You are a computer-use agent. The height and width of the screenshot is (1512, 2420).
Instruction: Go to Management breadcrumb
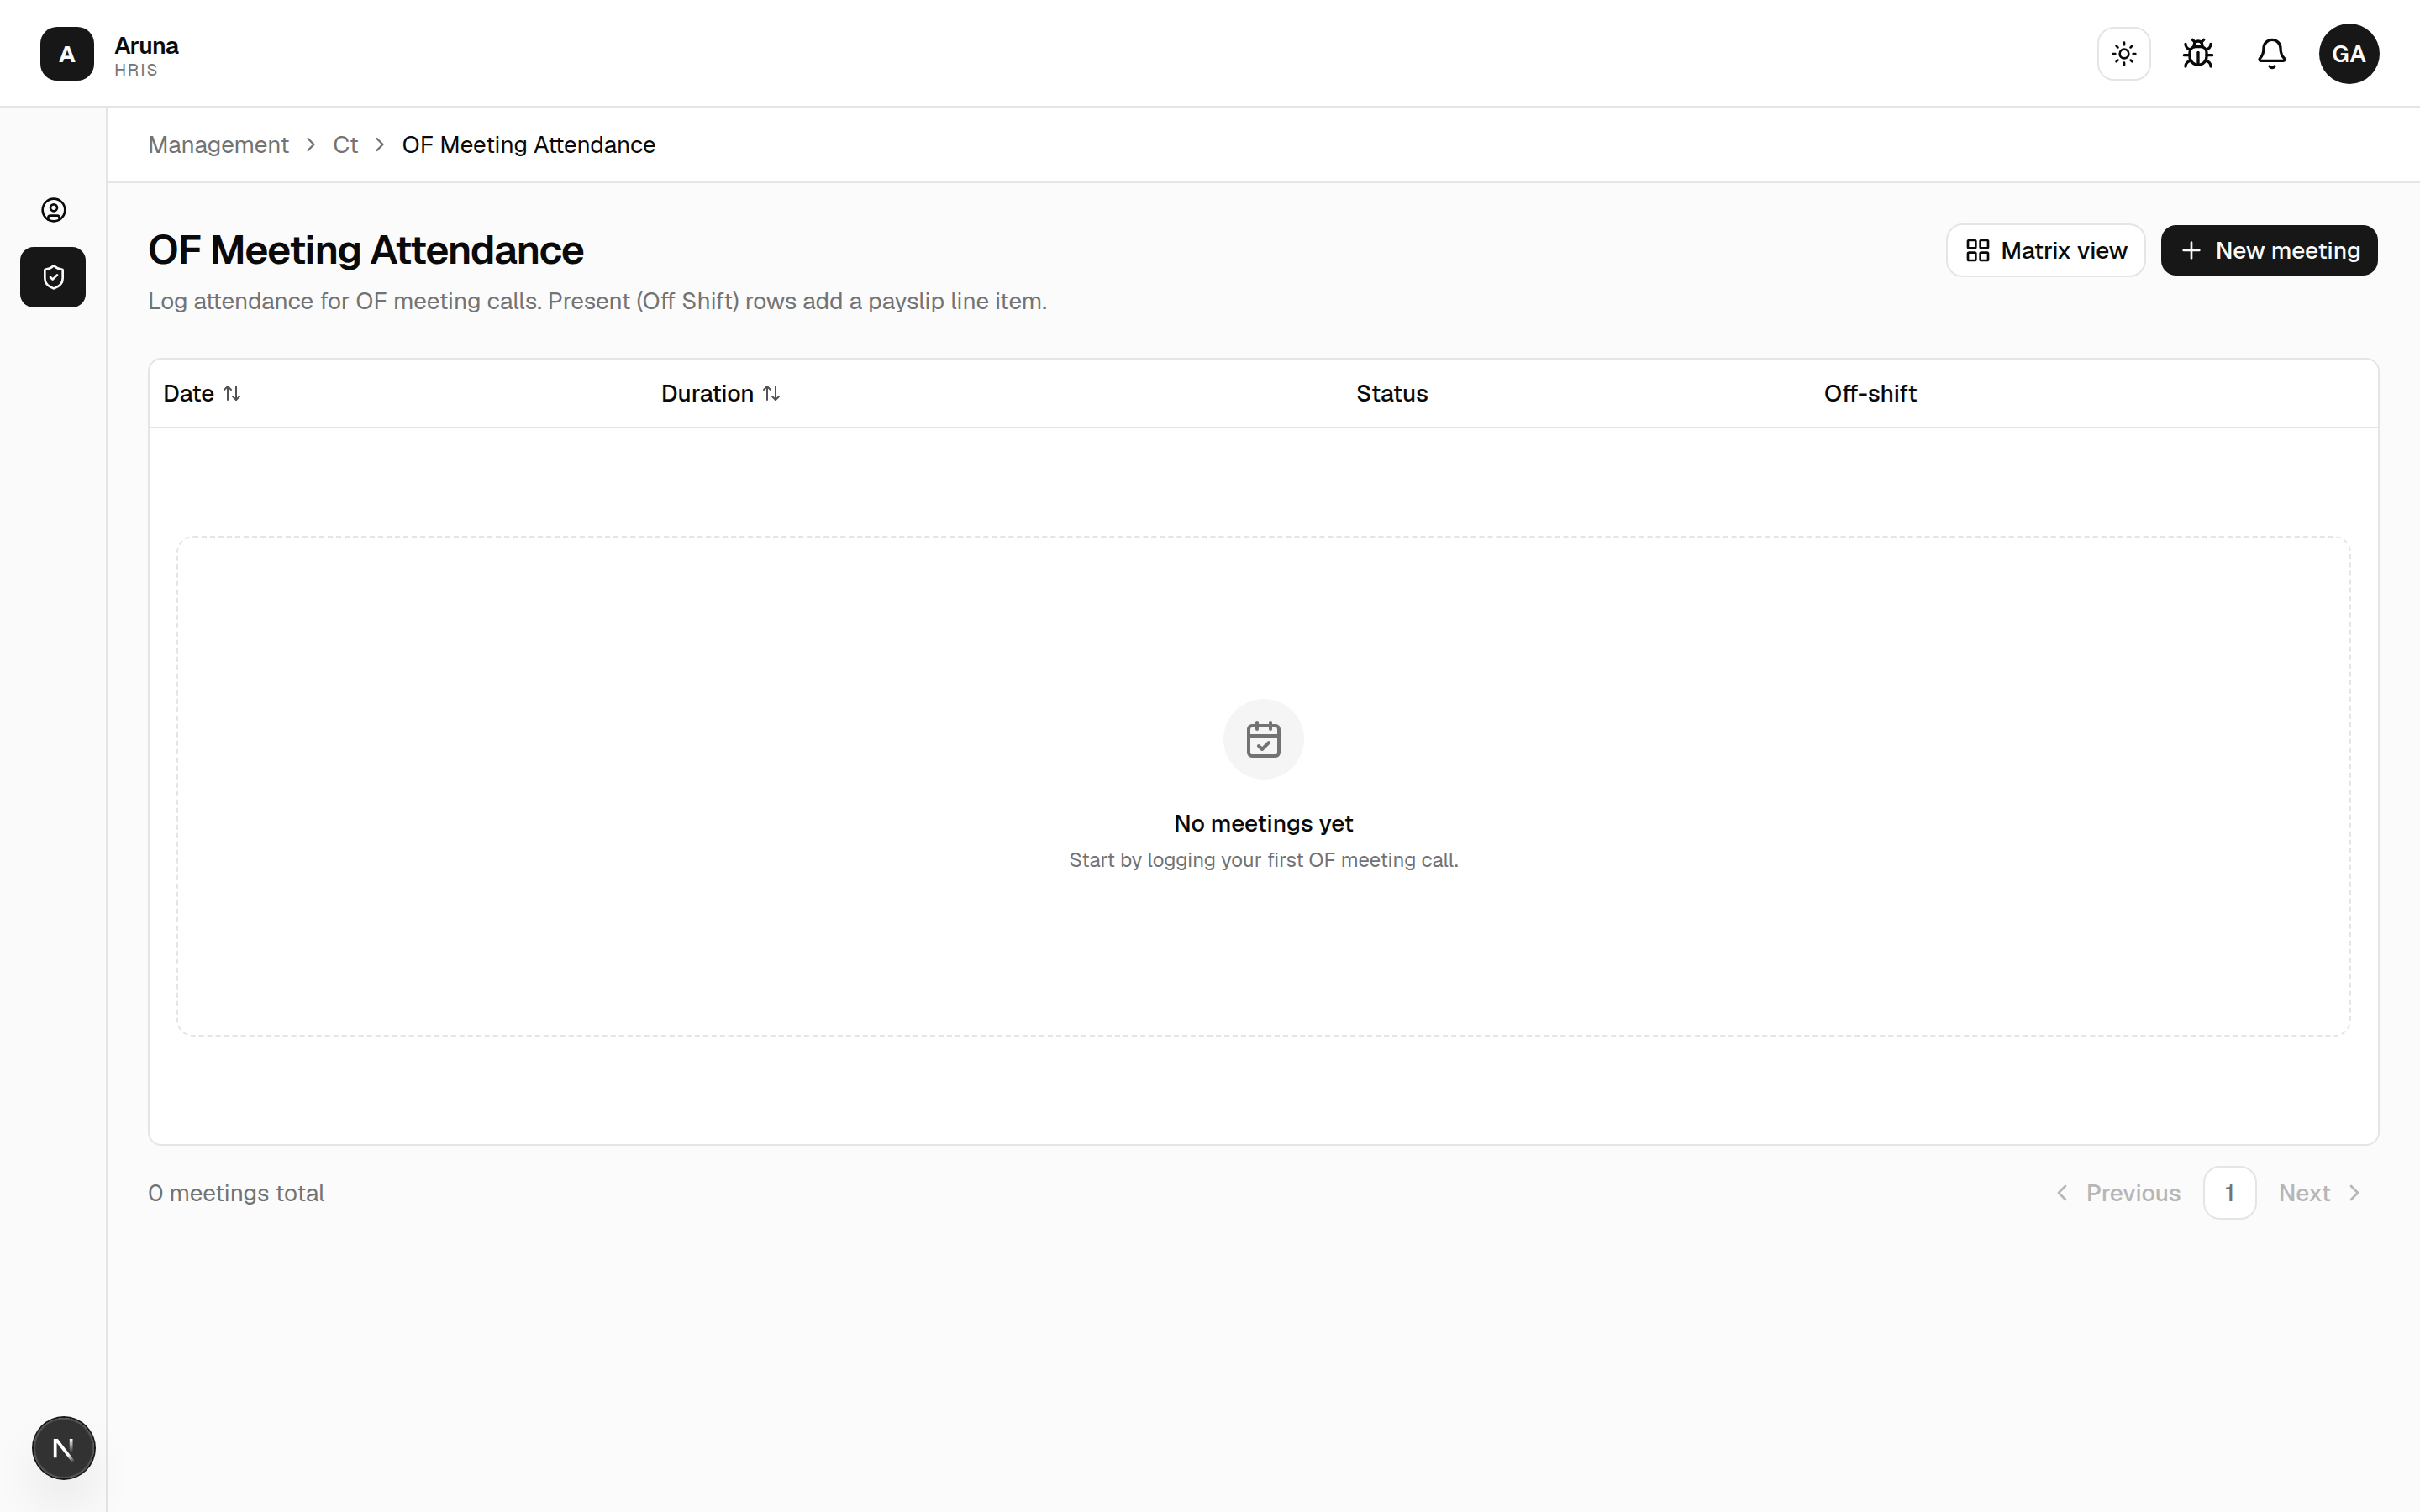click(218, 145)
